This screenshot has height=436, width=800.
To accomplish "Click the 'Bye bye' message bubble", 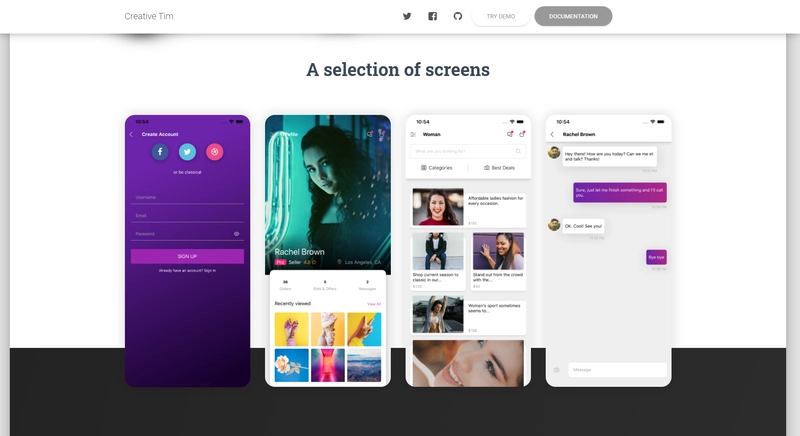I will [x=657, y=257].
